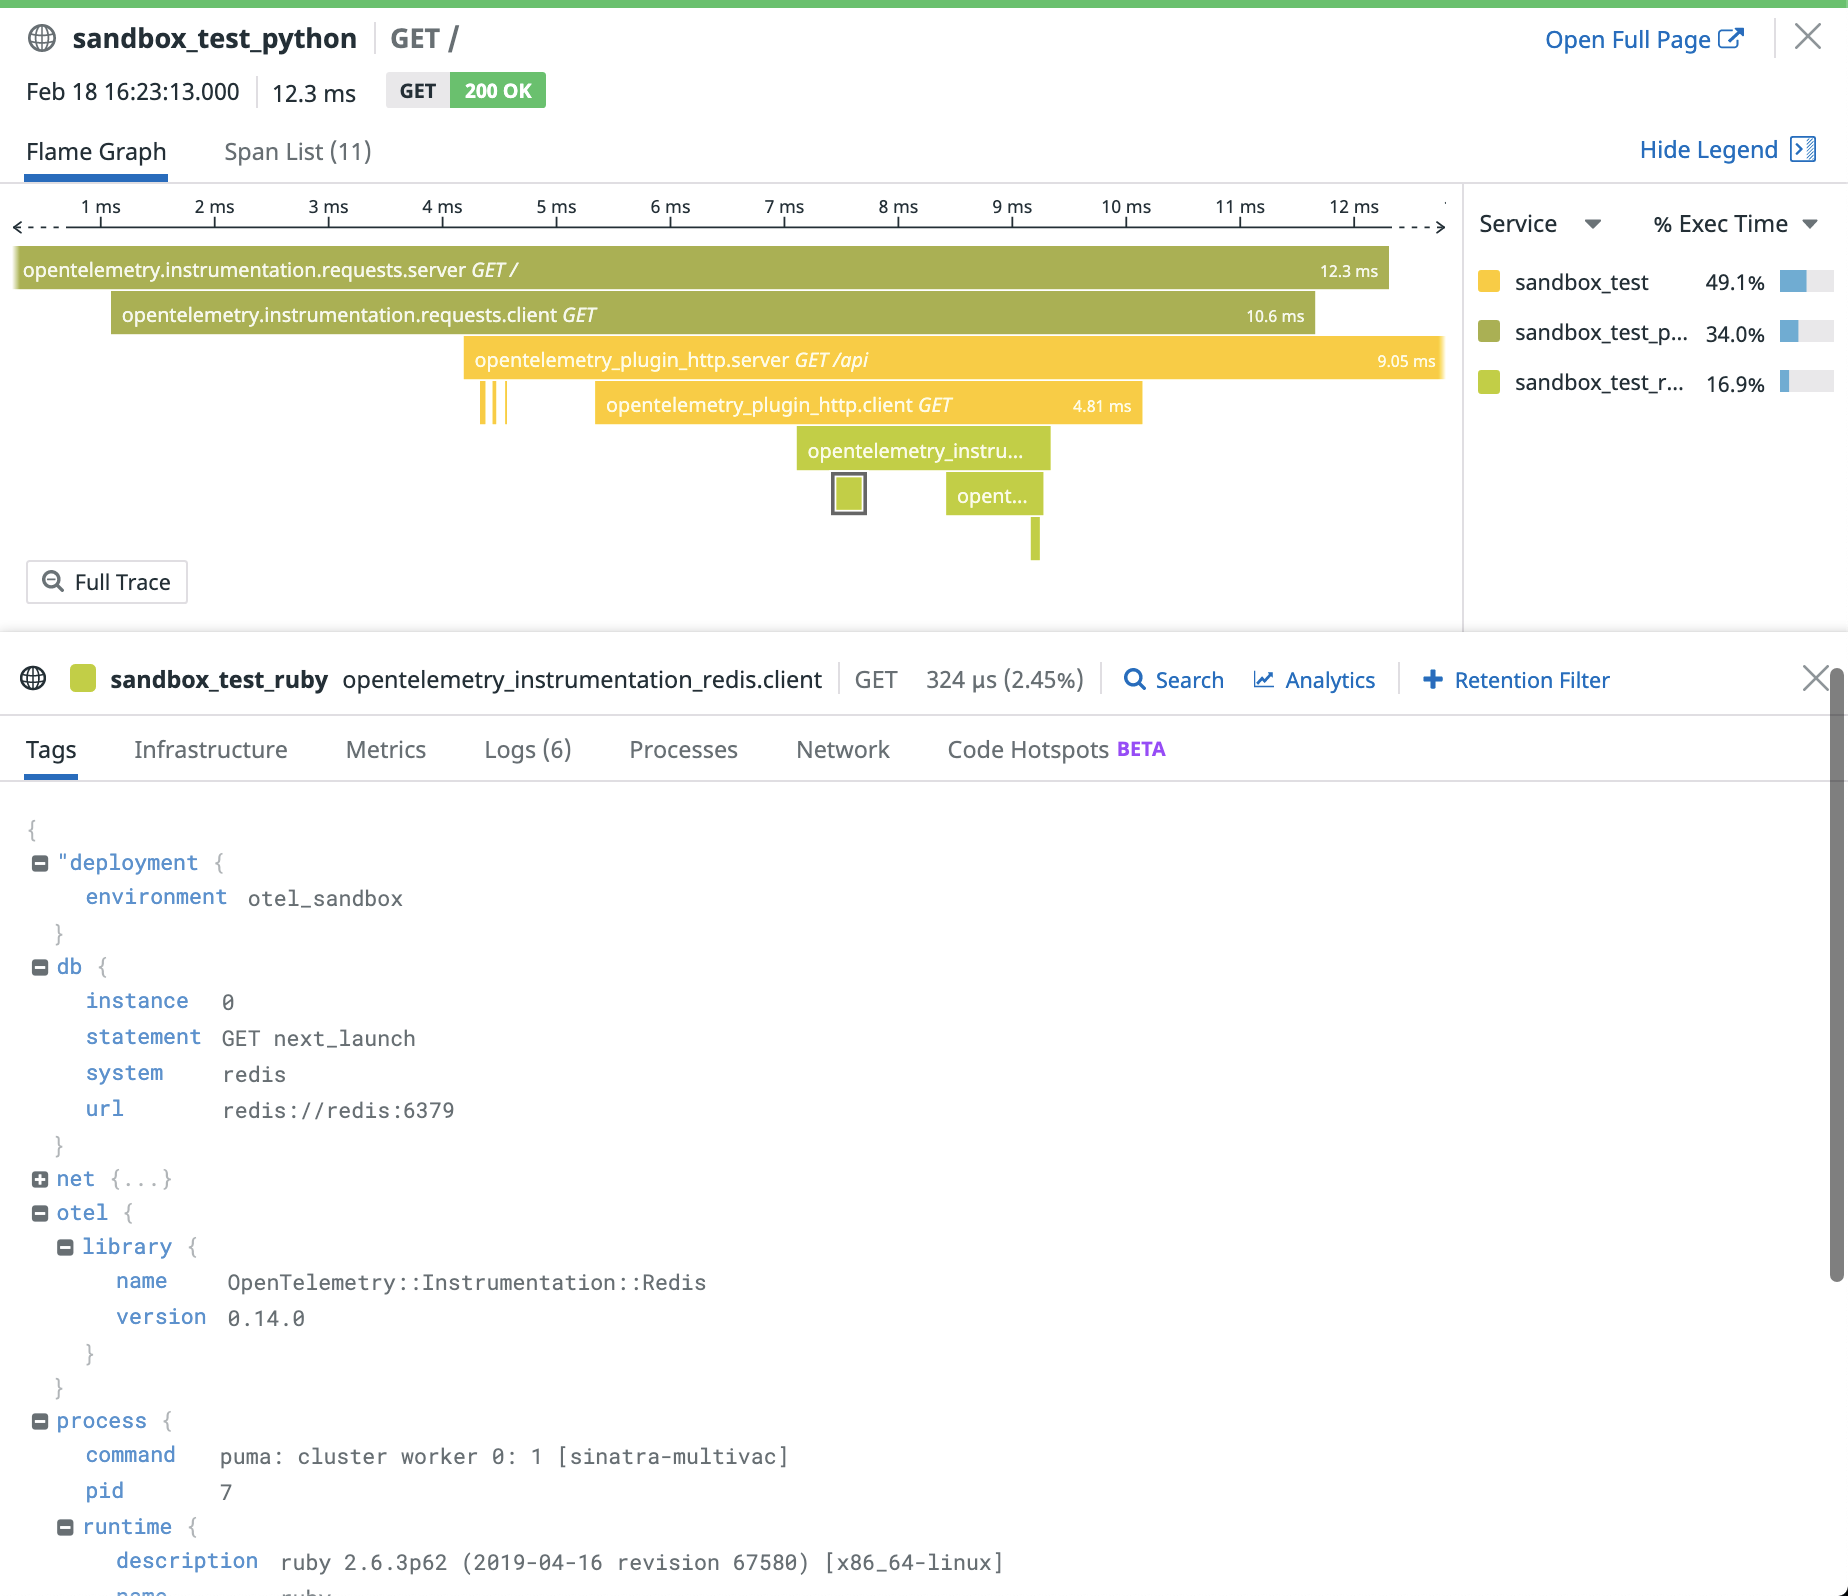Collapse the runtime tag subgroup
Screen dimensions: 1848x1596
coord(65,1527)
